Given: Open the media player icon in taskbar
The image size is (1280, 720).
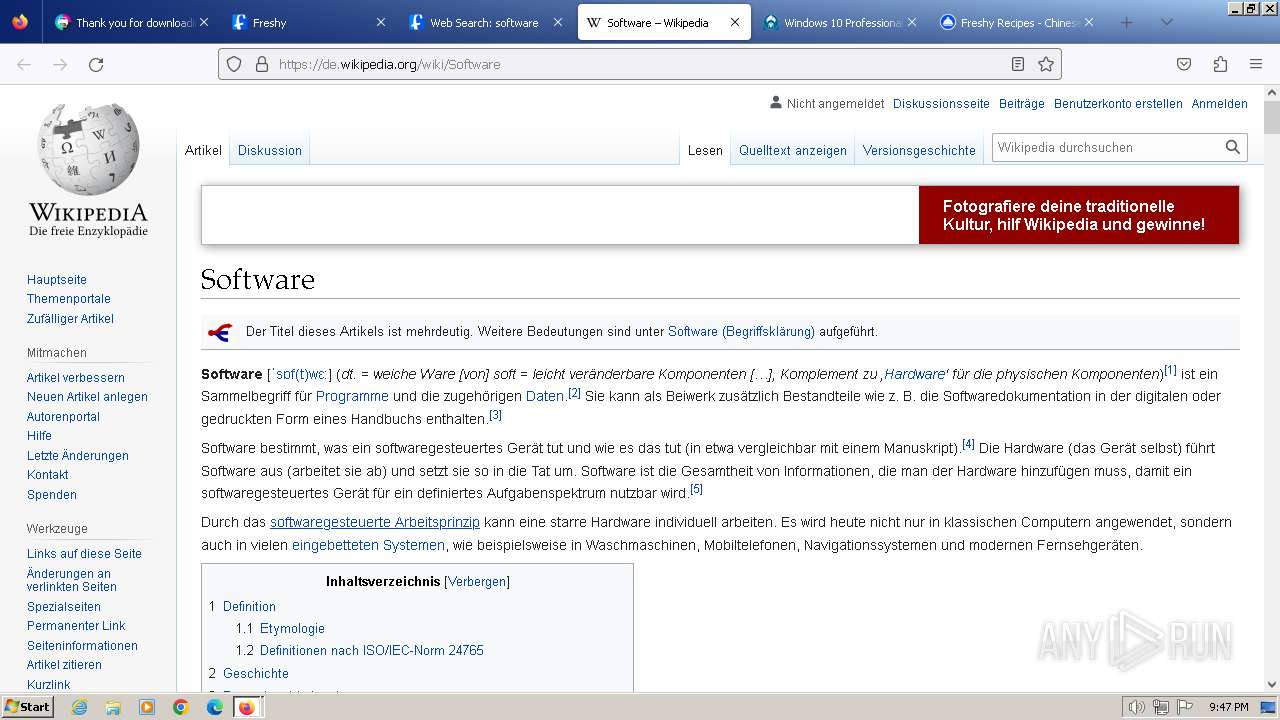Looking at the screenshot, I should tap(147, 707).
